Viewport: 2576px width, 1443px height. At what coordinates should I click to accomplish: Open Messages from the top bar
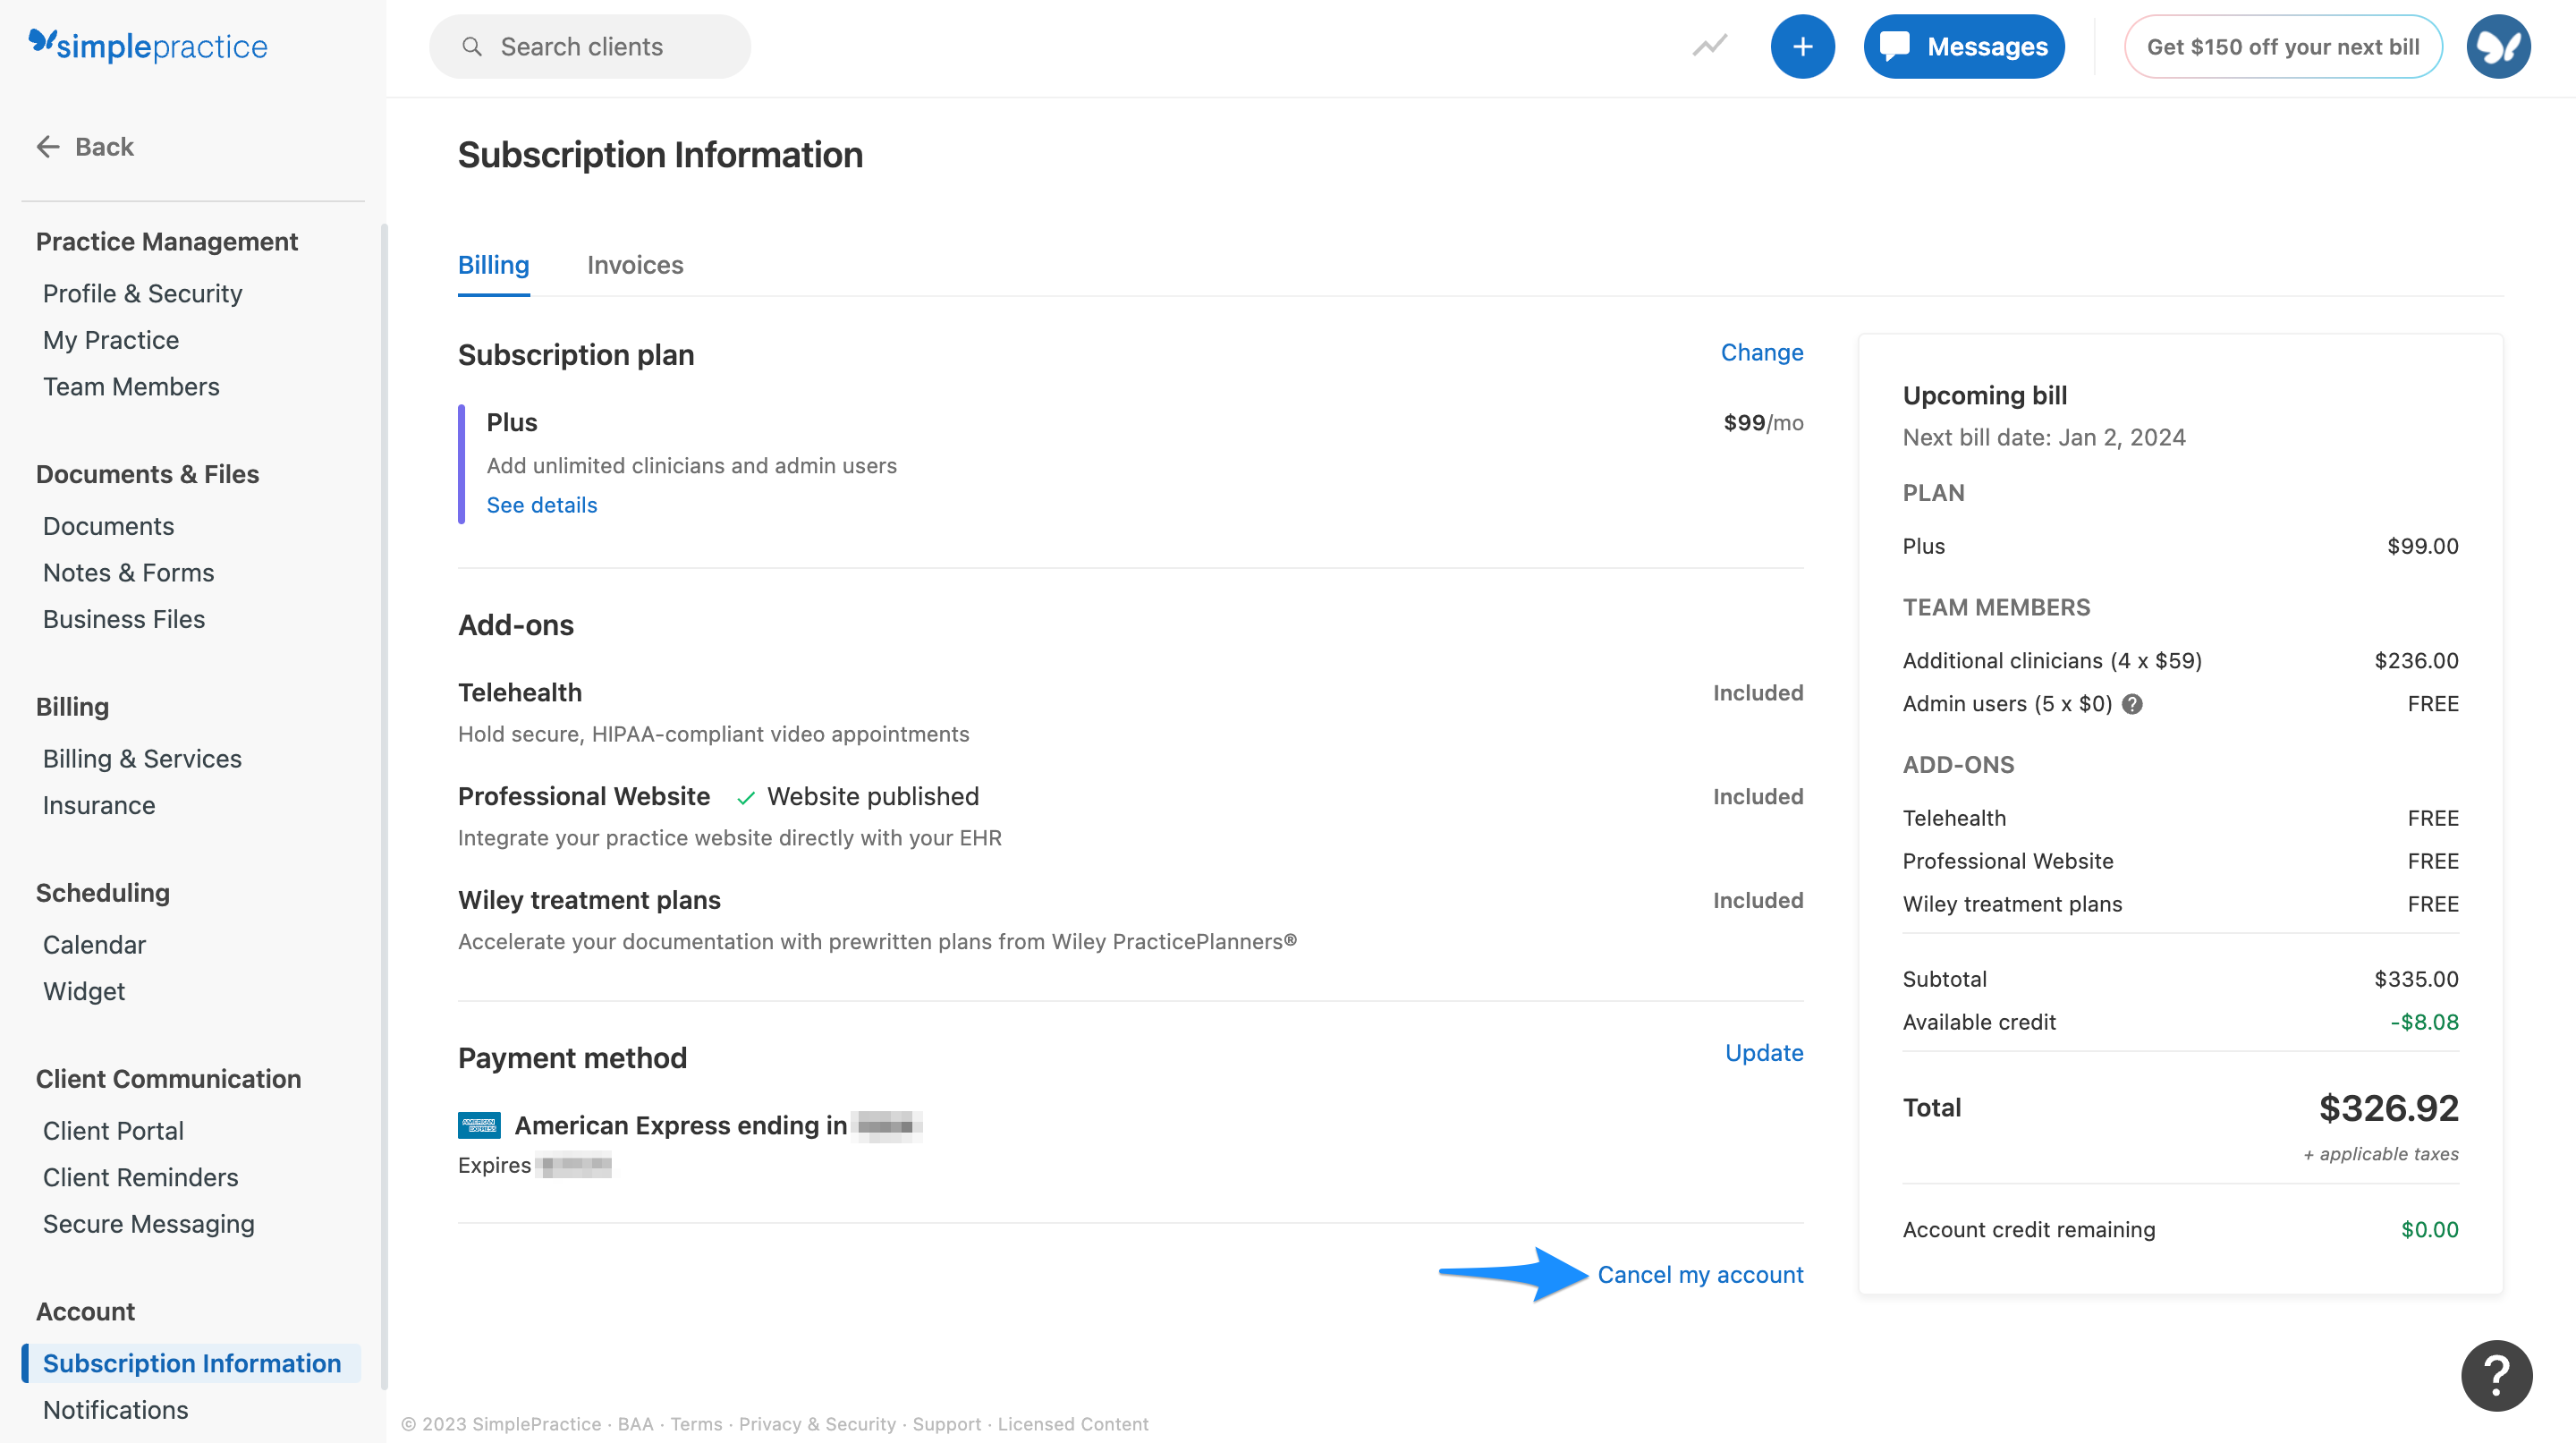(x=1964, y=47)
